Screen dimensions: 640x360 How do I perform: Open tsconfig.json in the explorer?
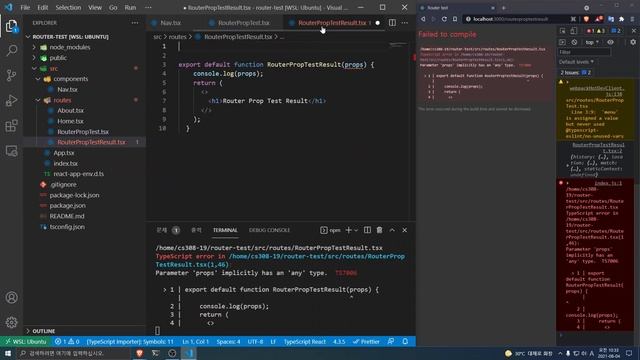pos(67,227)
